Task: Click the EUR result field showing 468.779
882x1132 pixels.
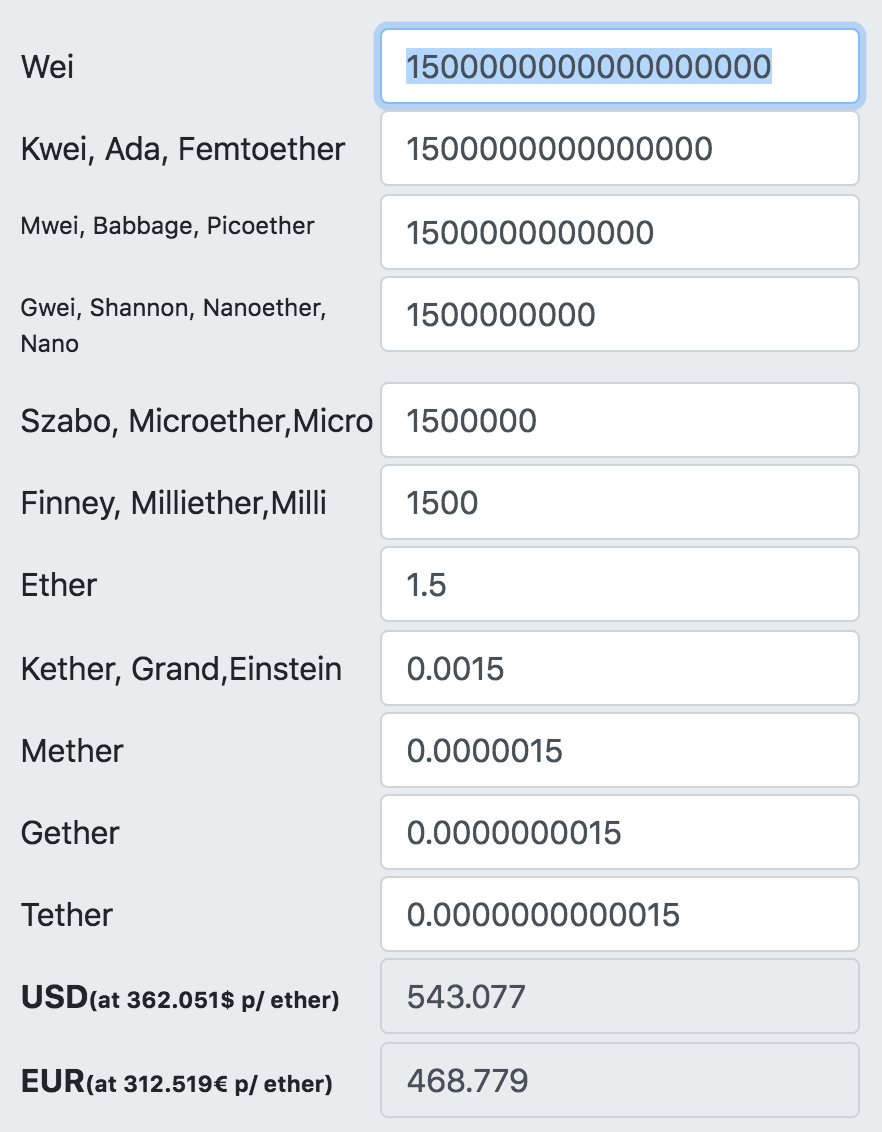Action: point(619,1081)
